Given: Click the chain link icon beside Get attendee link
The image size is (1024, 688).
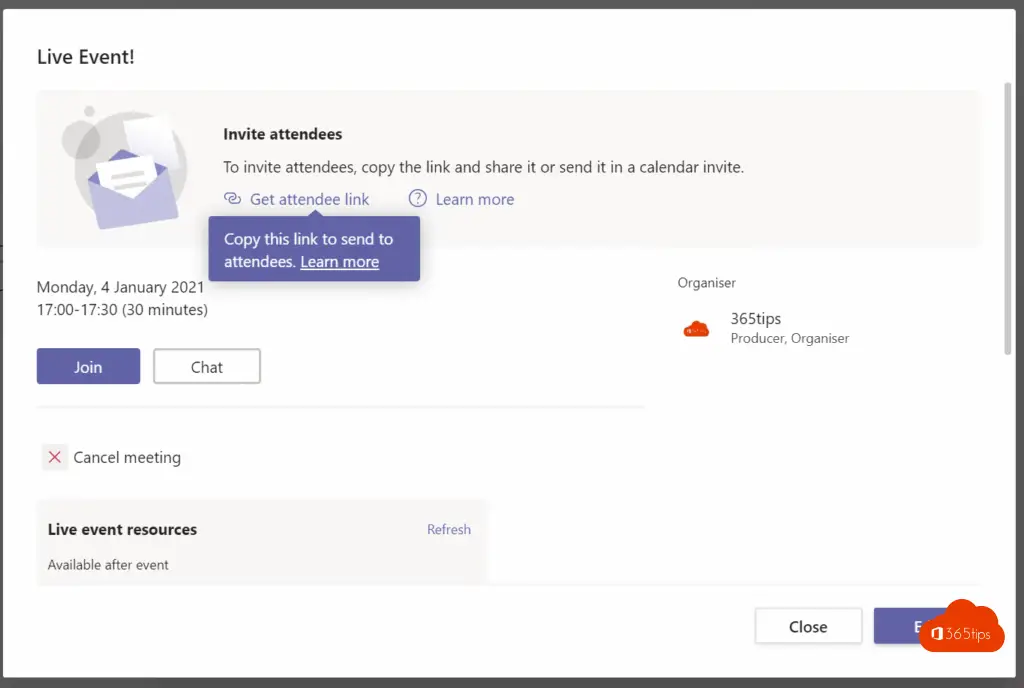Looking at the screenshot, I should [232, 199].
